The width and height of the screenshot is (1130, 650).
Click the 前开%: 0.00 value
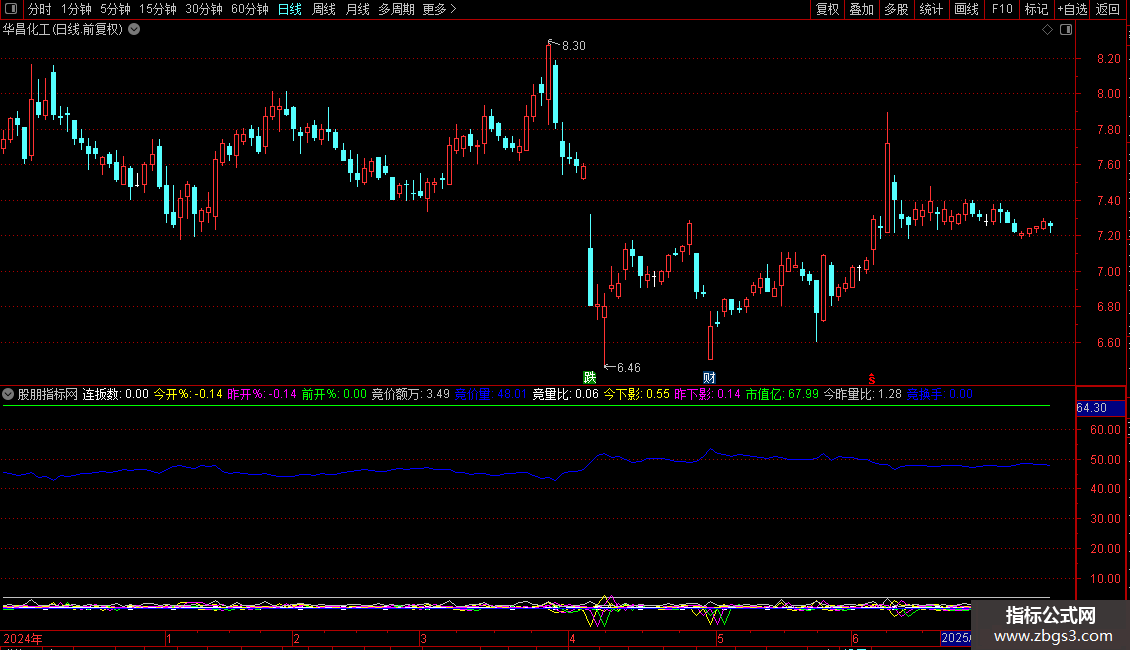pyautogui.click(x=334, y=394)
